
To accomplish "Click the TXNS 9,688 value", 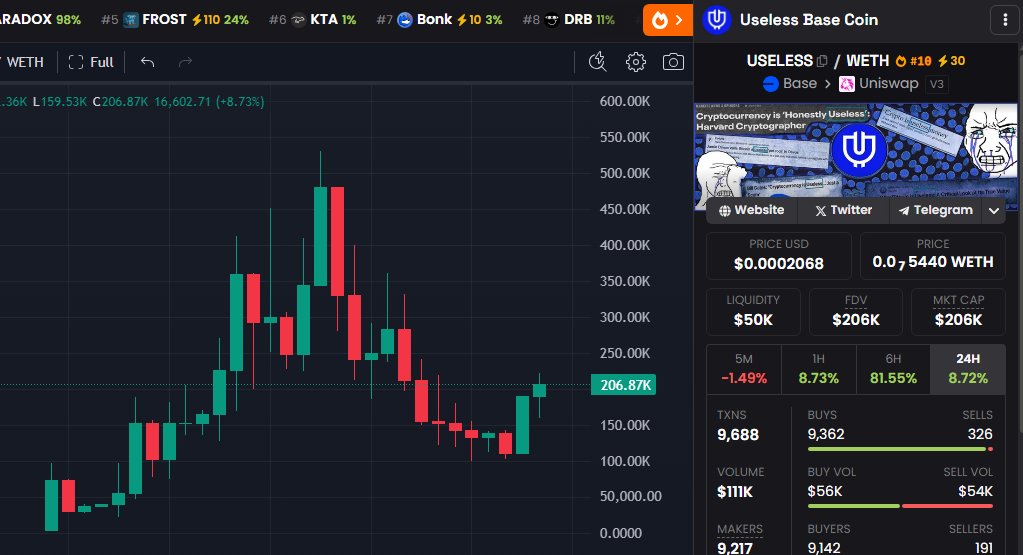I will (x=738, y=435).
